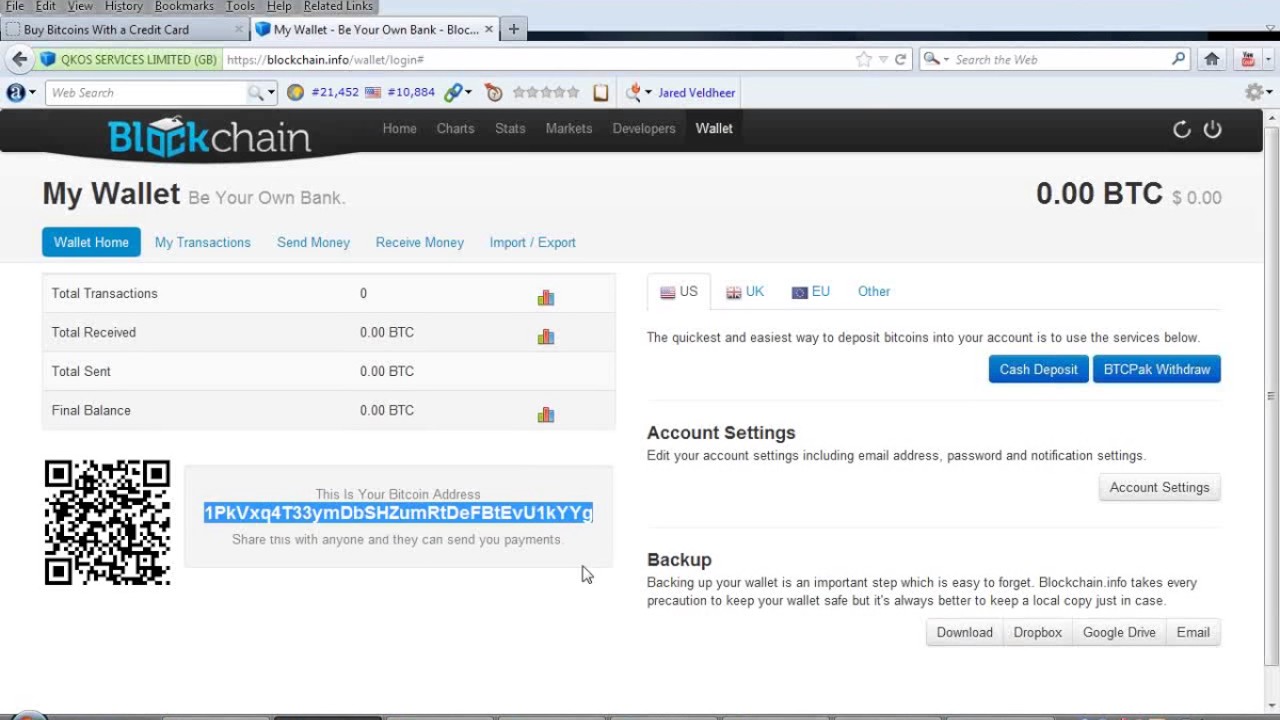Click the toolbar settings gear icon
Screen dimensions: 1280x720
pyautogui.click(x=1254, y=92)
